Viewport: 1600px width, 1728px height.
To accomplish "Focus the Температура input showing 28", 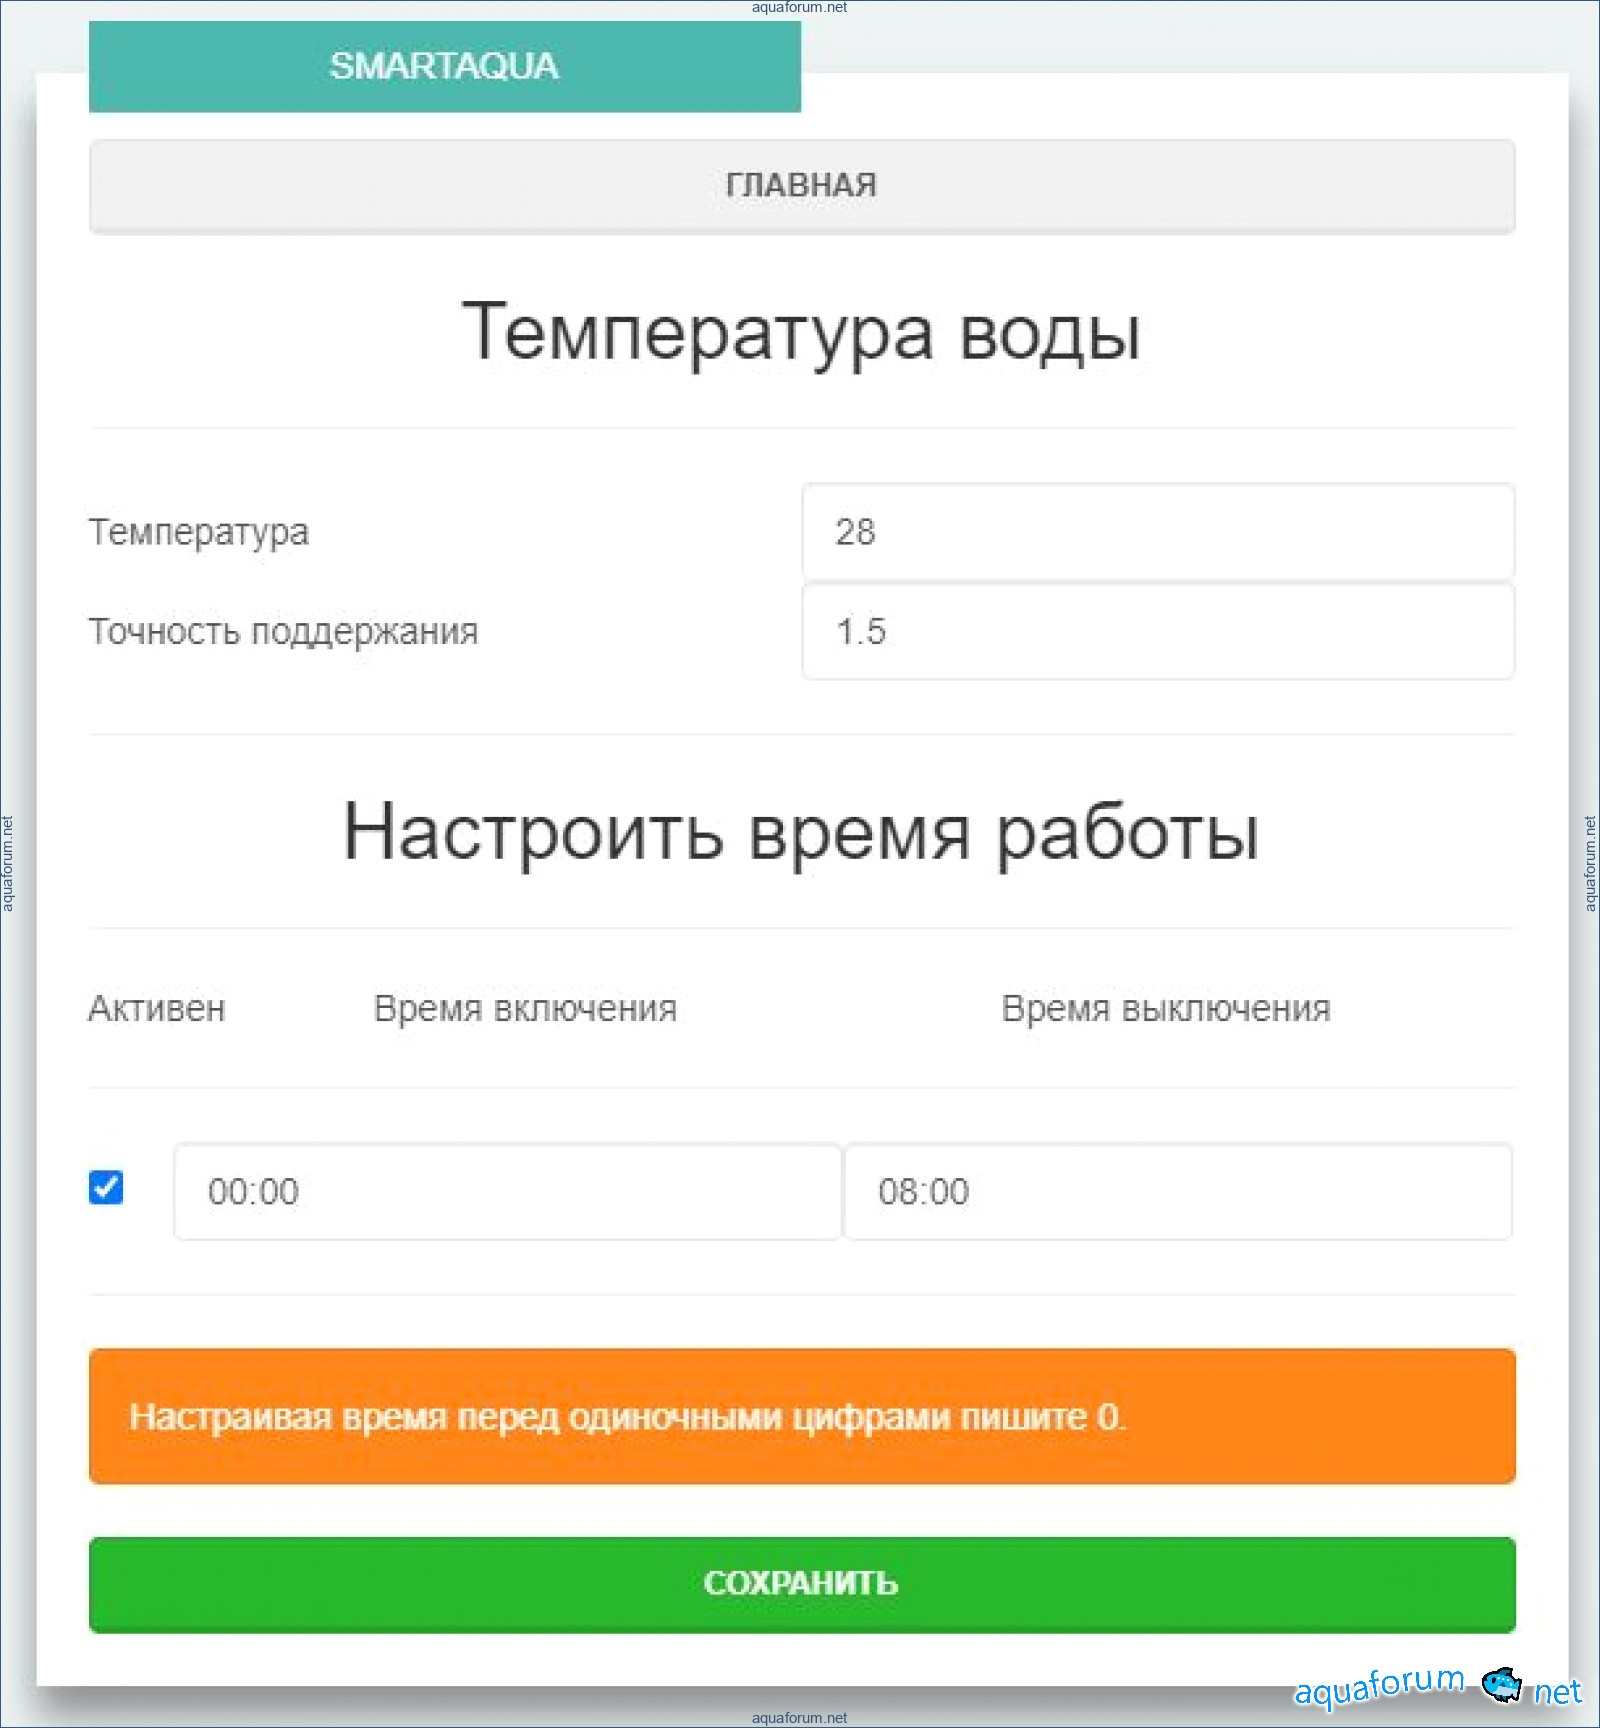I will 1157,532.
